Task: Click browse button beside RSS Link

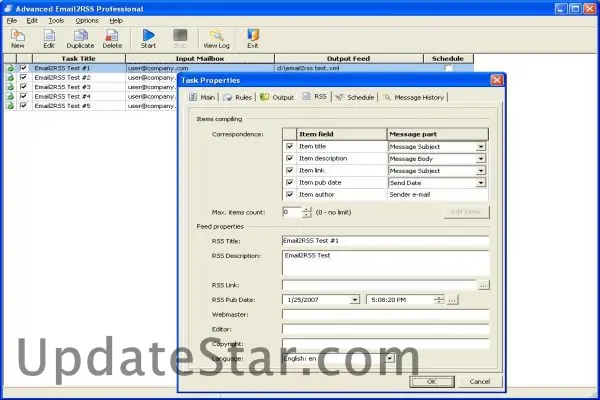Action: [484, 285]
